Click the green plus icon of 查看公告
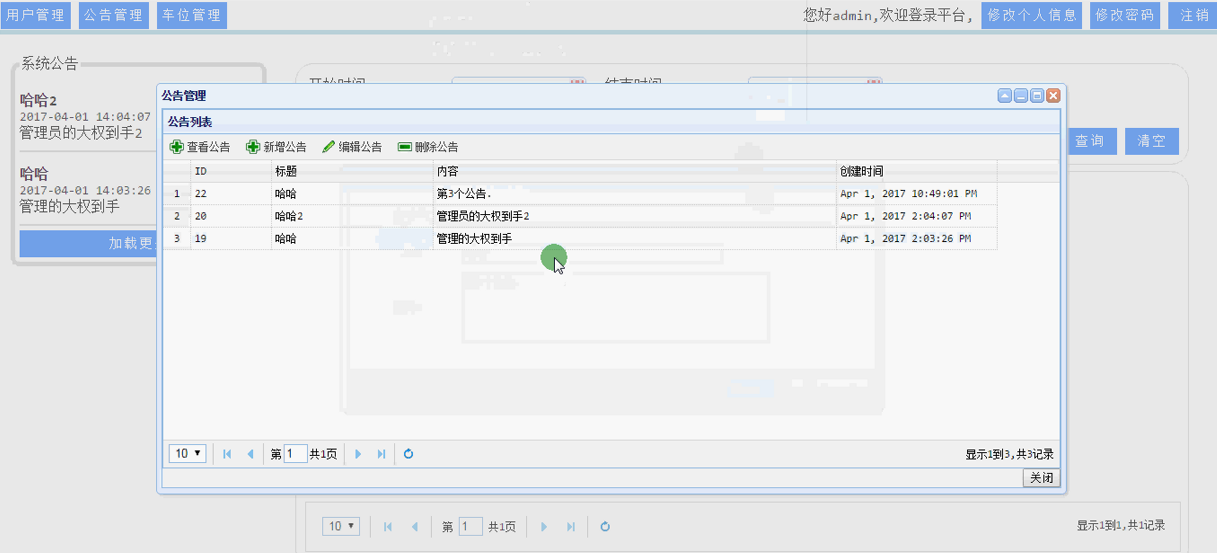This screenshot has width=1217, height=553. point(177,147)
